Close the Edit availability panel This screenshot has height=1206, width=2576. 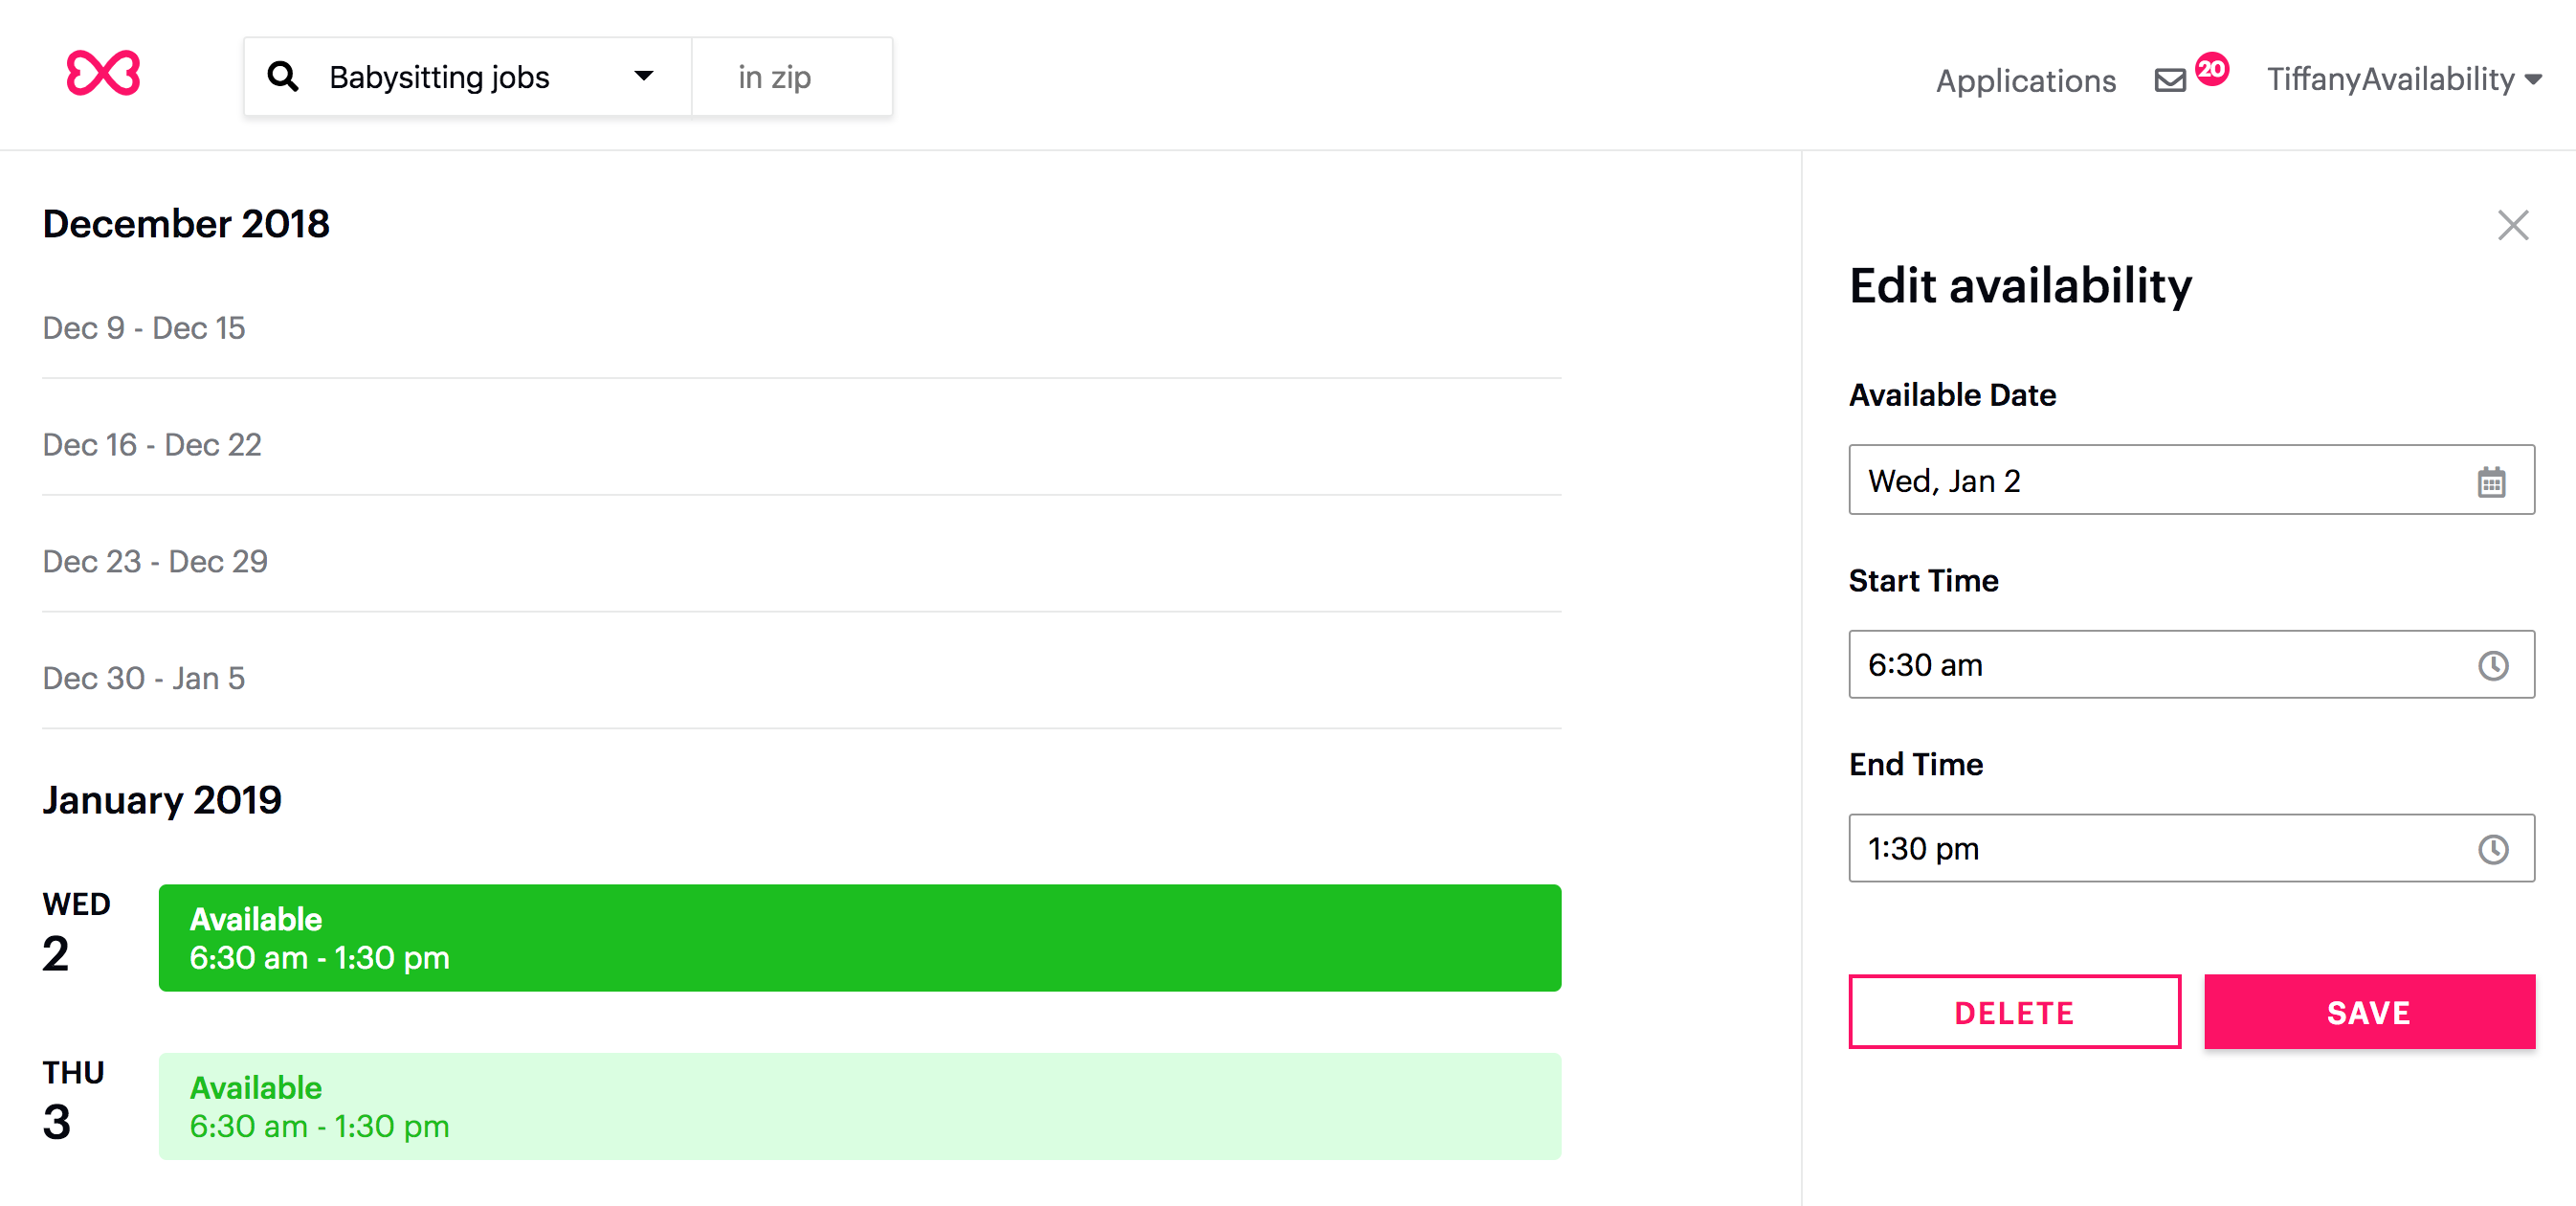pos(2512,225)
